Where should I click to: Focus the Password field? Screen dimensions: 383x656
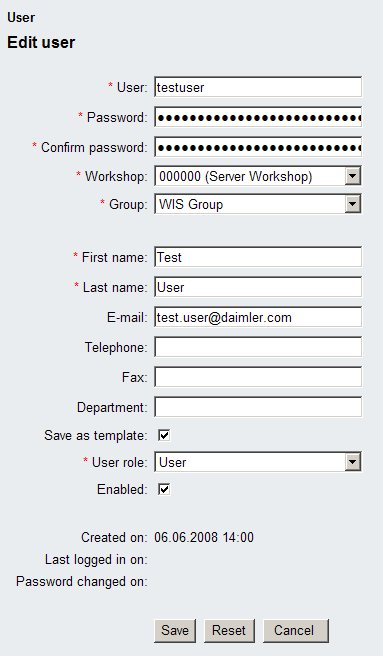(258, 117)
